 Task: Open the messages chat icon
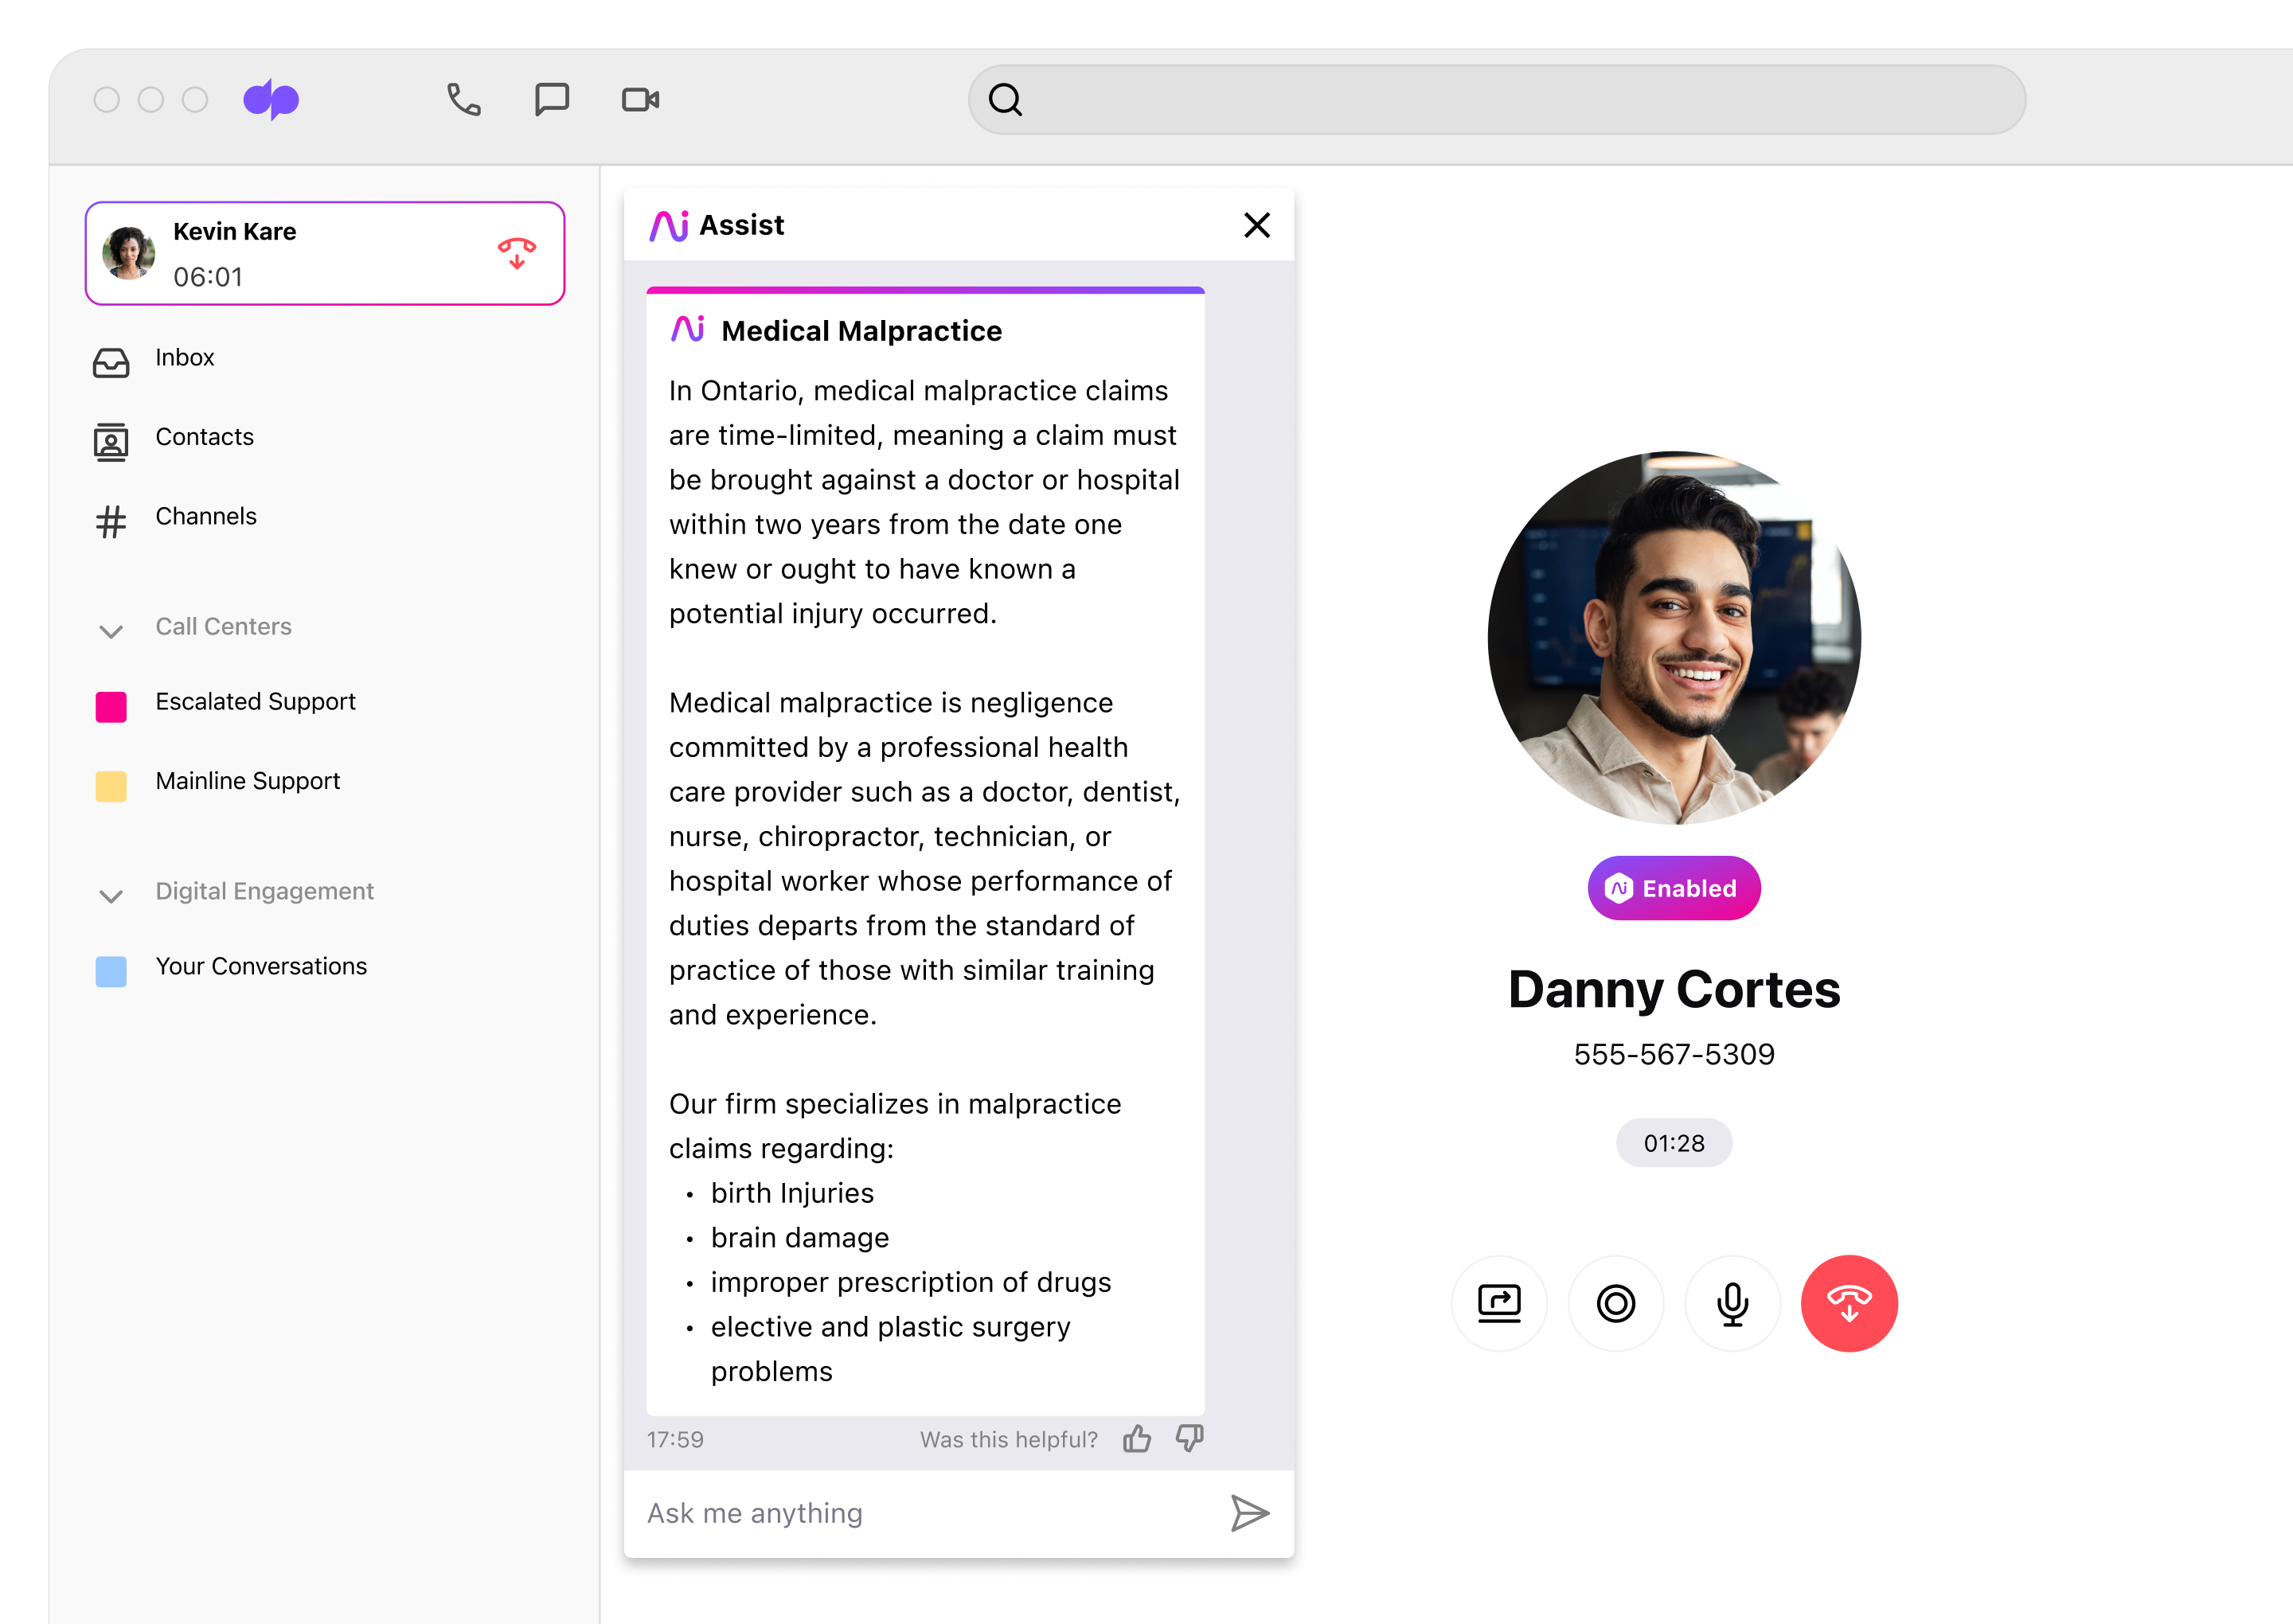pyautogui.click(x=551, y=99)
